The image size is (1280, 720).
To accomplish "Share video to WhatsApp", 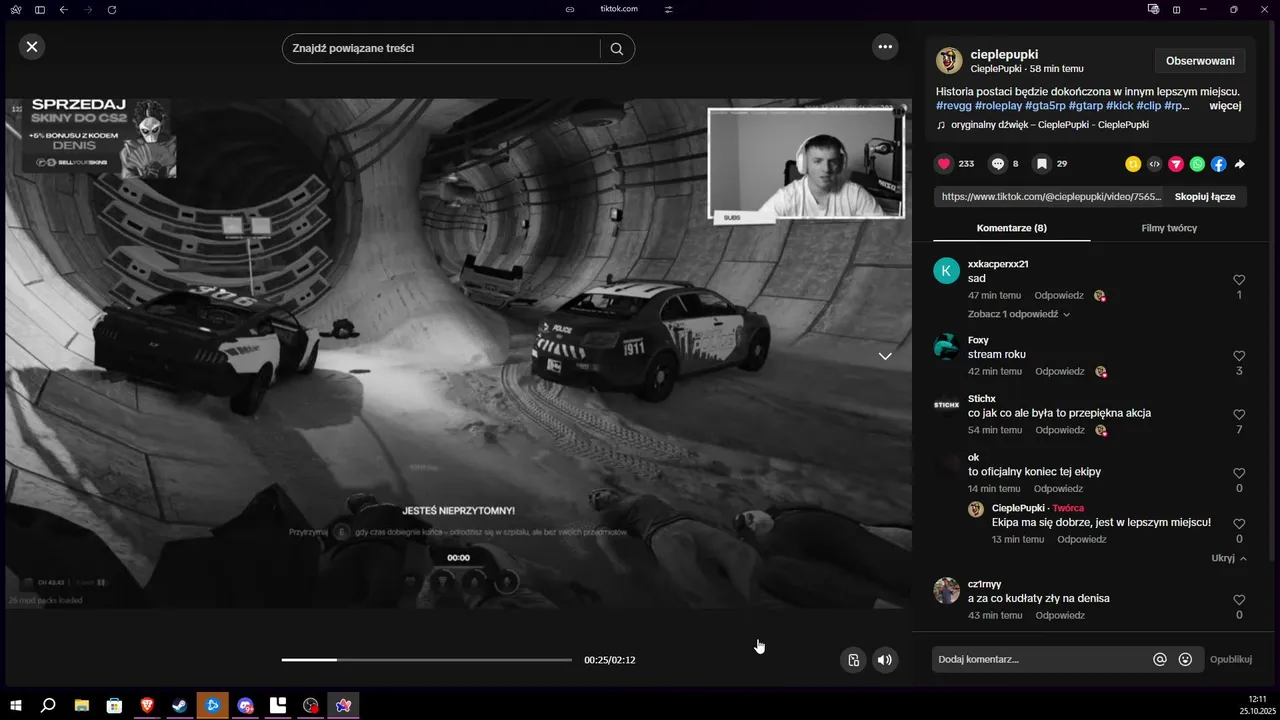I will coord(1197,164).
